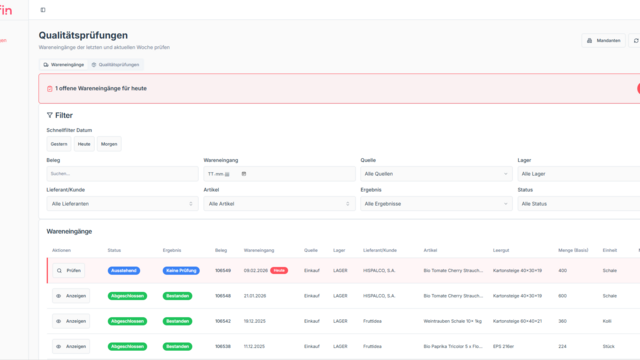Open the Wareneingang calendar picker icon

coord(244,174)
